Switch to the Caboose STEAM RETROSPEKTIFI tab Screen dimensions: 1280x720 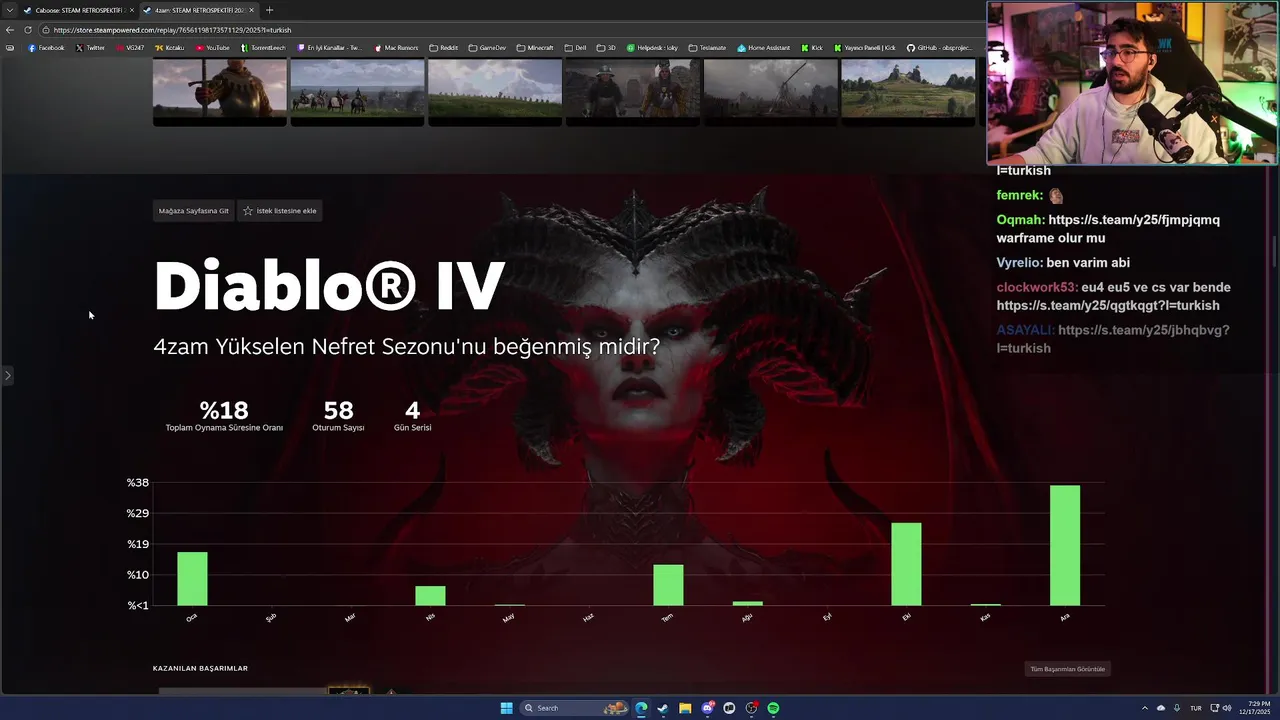[x=78, y=10]
